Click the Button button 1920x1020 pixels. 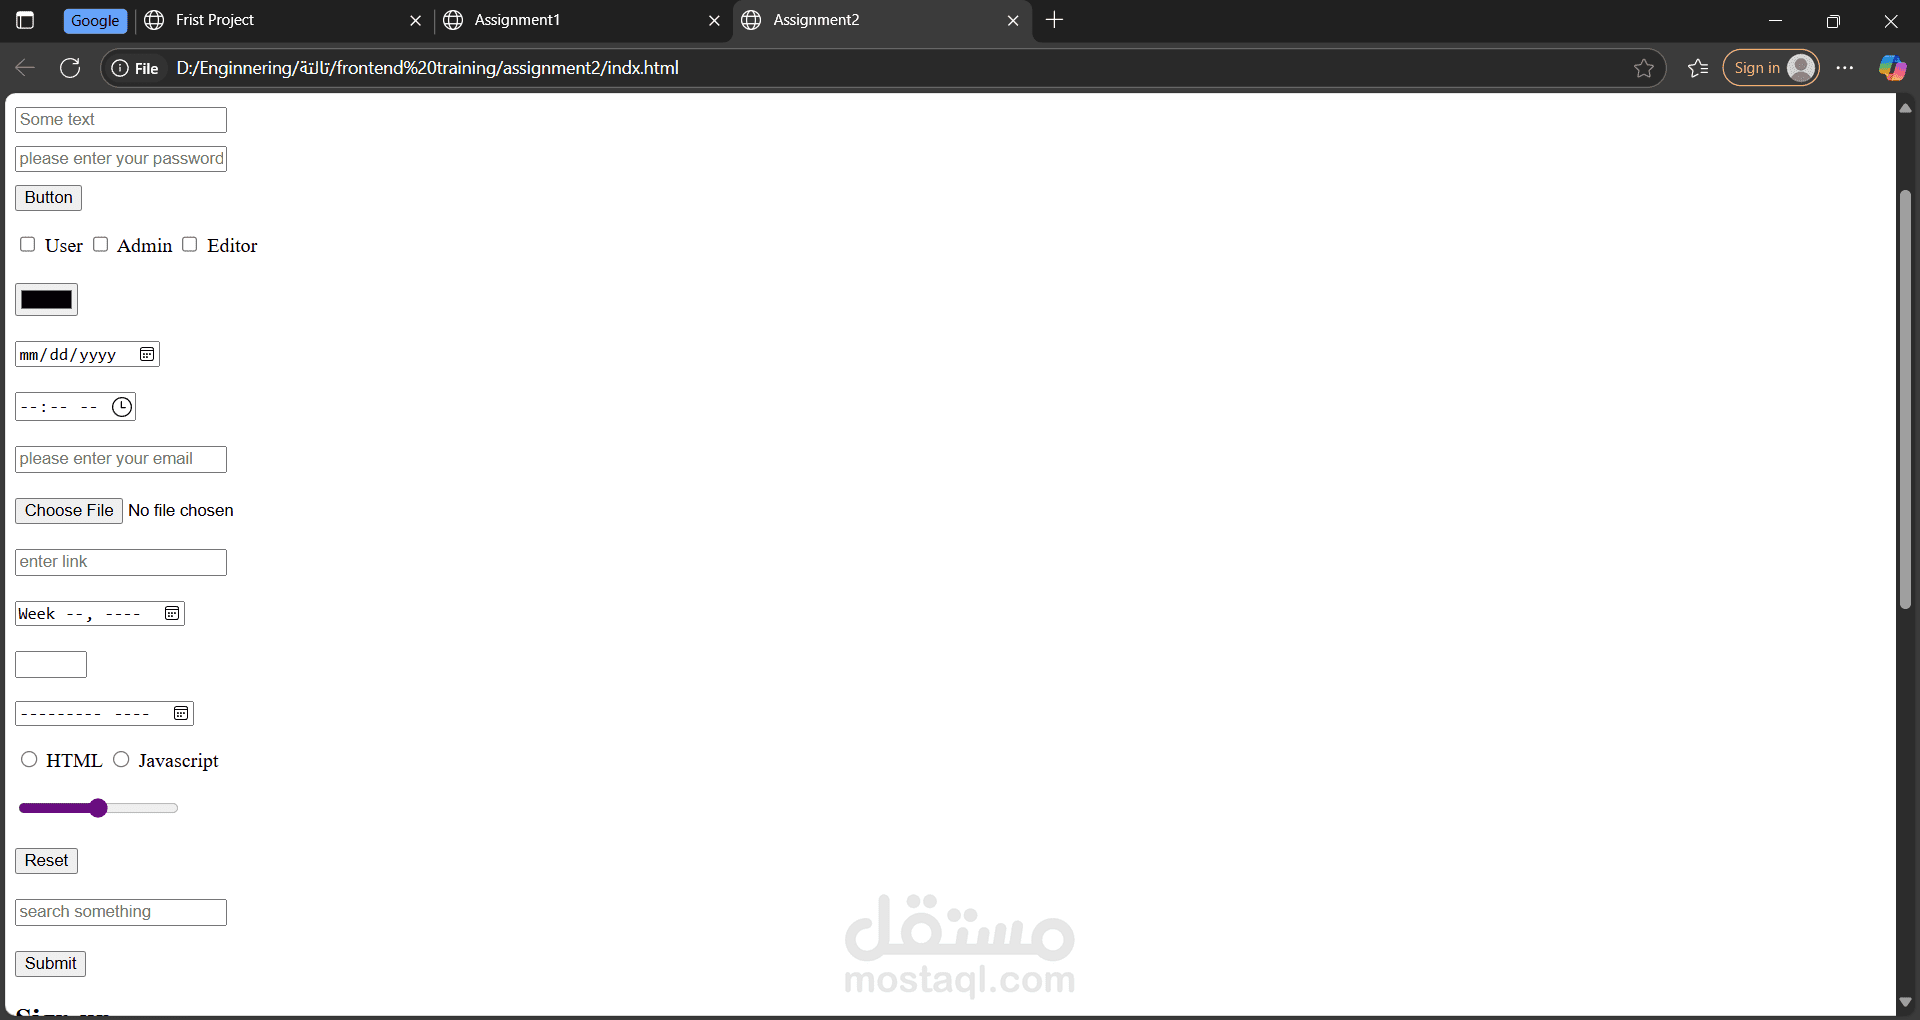pos(48,198)
